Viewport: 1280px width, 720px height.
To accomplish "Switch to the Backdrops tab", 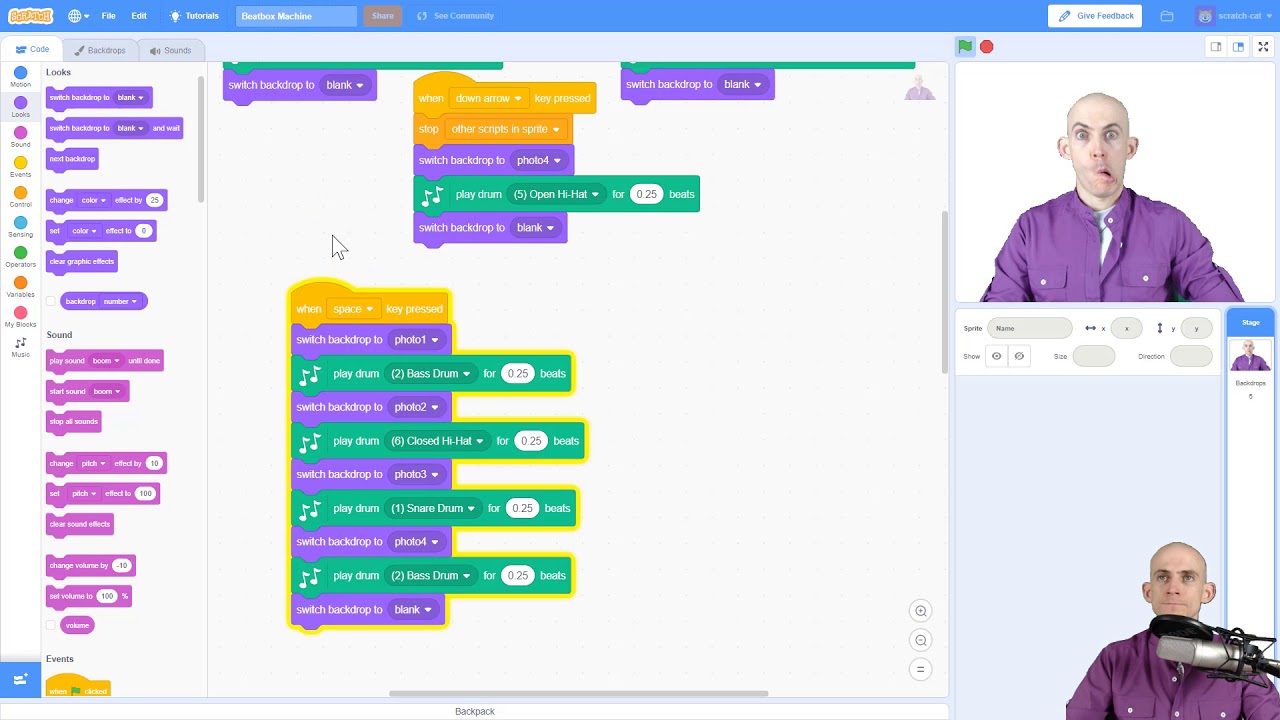I will pyautogui.click(x=99, y=50).
